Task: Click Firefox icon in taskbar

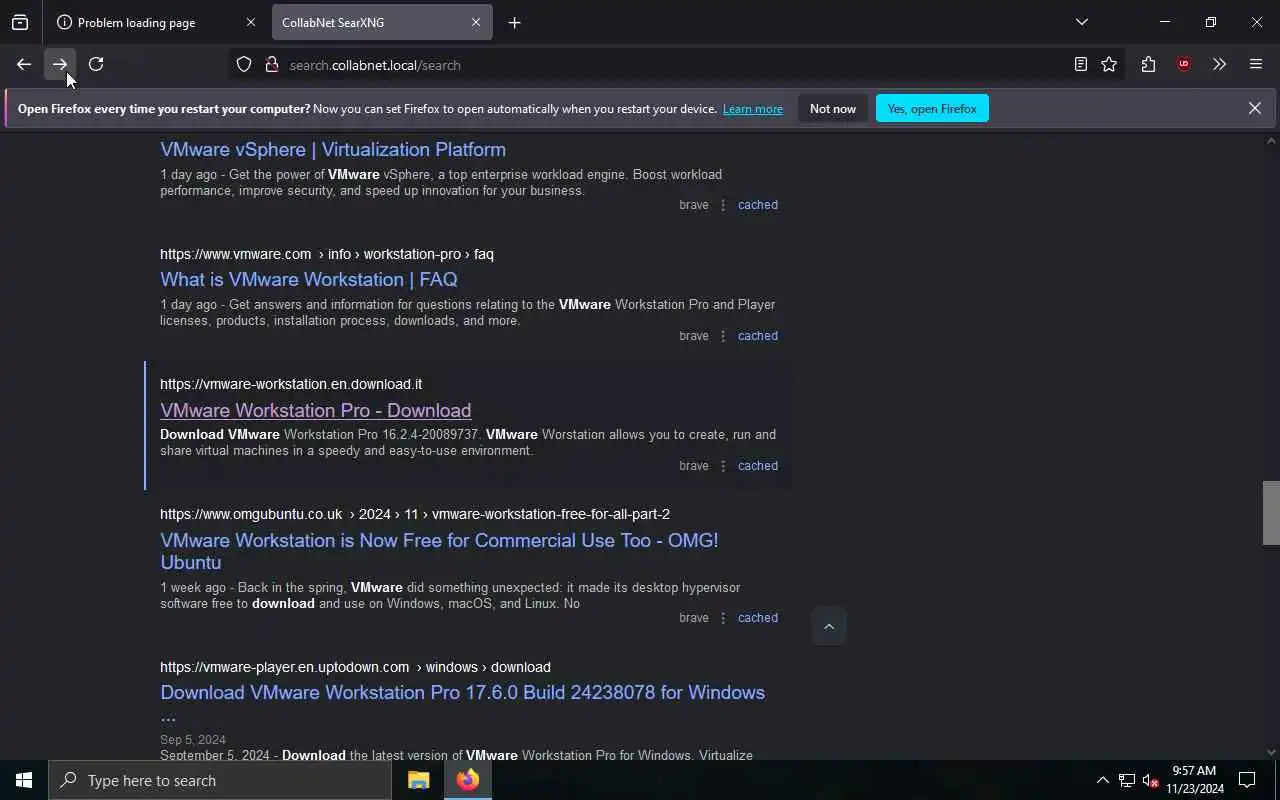Action: pos(468,780)
